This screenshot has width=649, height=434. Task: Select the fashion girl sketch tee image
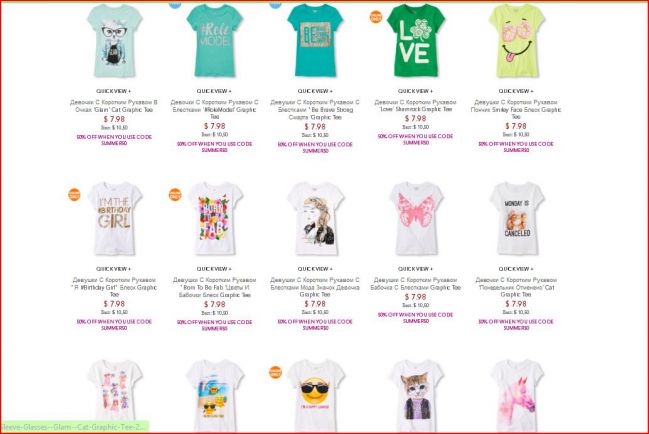click(x=315, y=218)
